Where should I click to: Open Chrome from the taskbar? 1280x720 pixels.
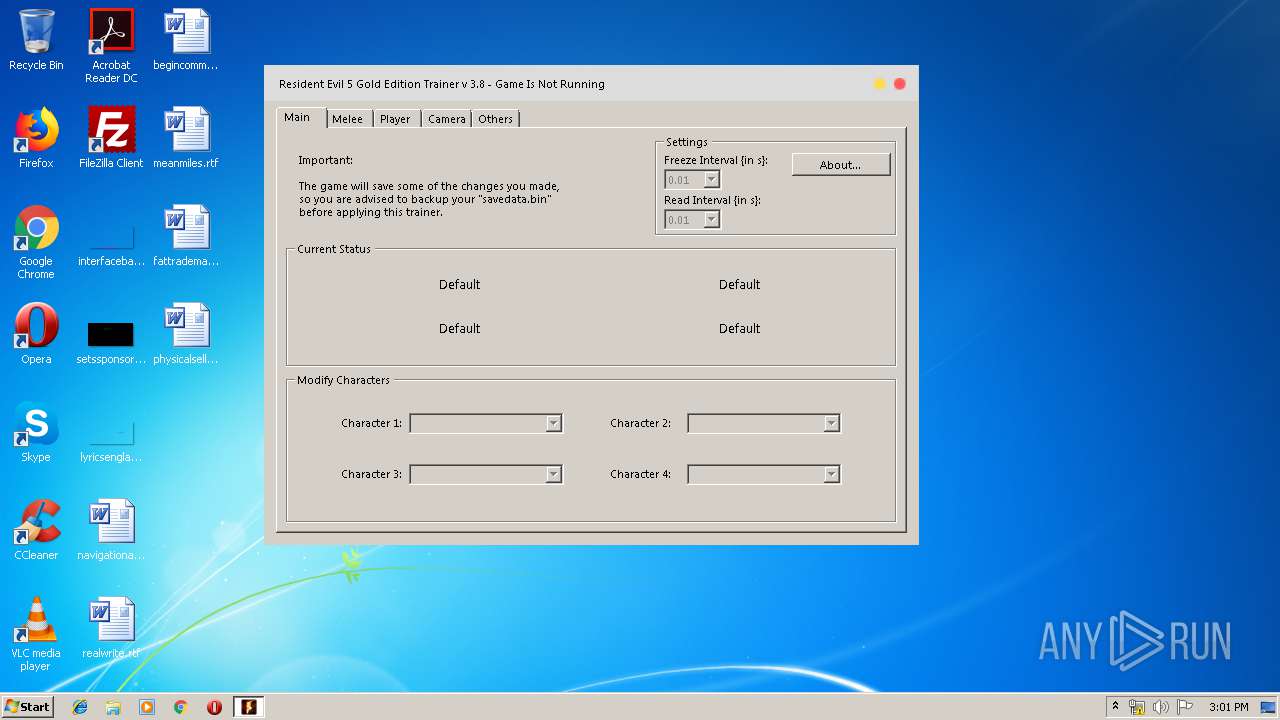tap(180, 707)
